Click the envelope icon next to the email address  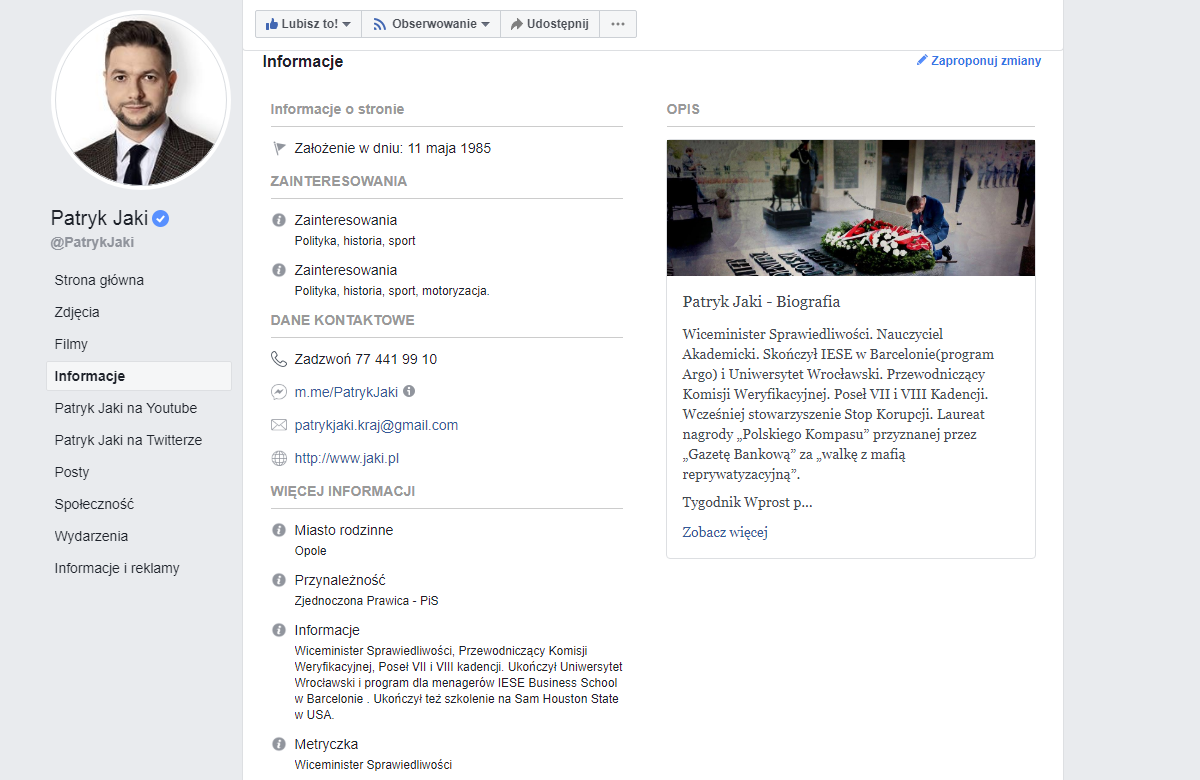point(278,424)
